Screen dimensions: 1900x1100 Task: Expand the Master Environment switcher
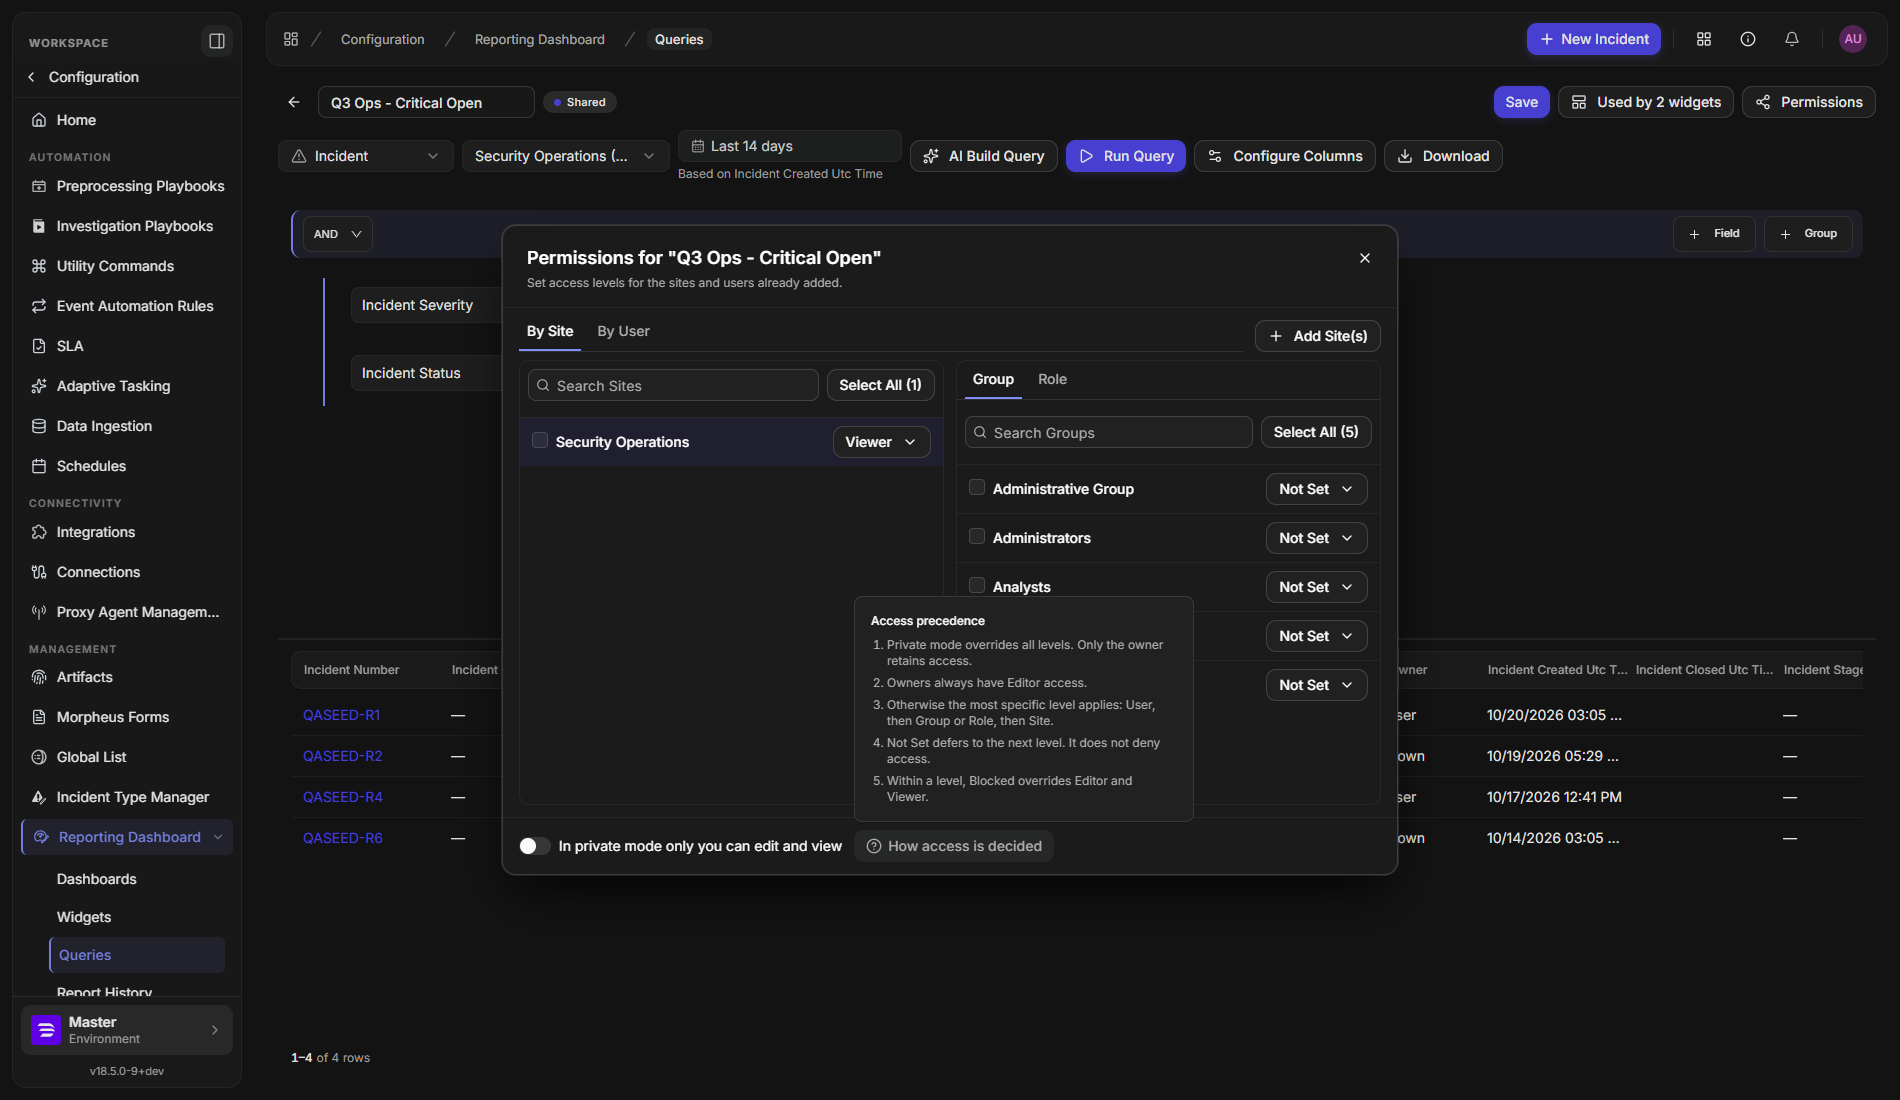tap(127, 1030)
